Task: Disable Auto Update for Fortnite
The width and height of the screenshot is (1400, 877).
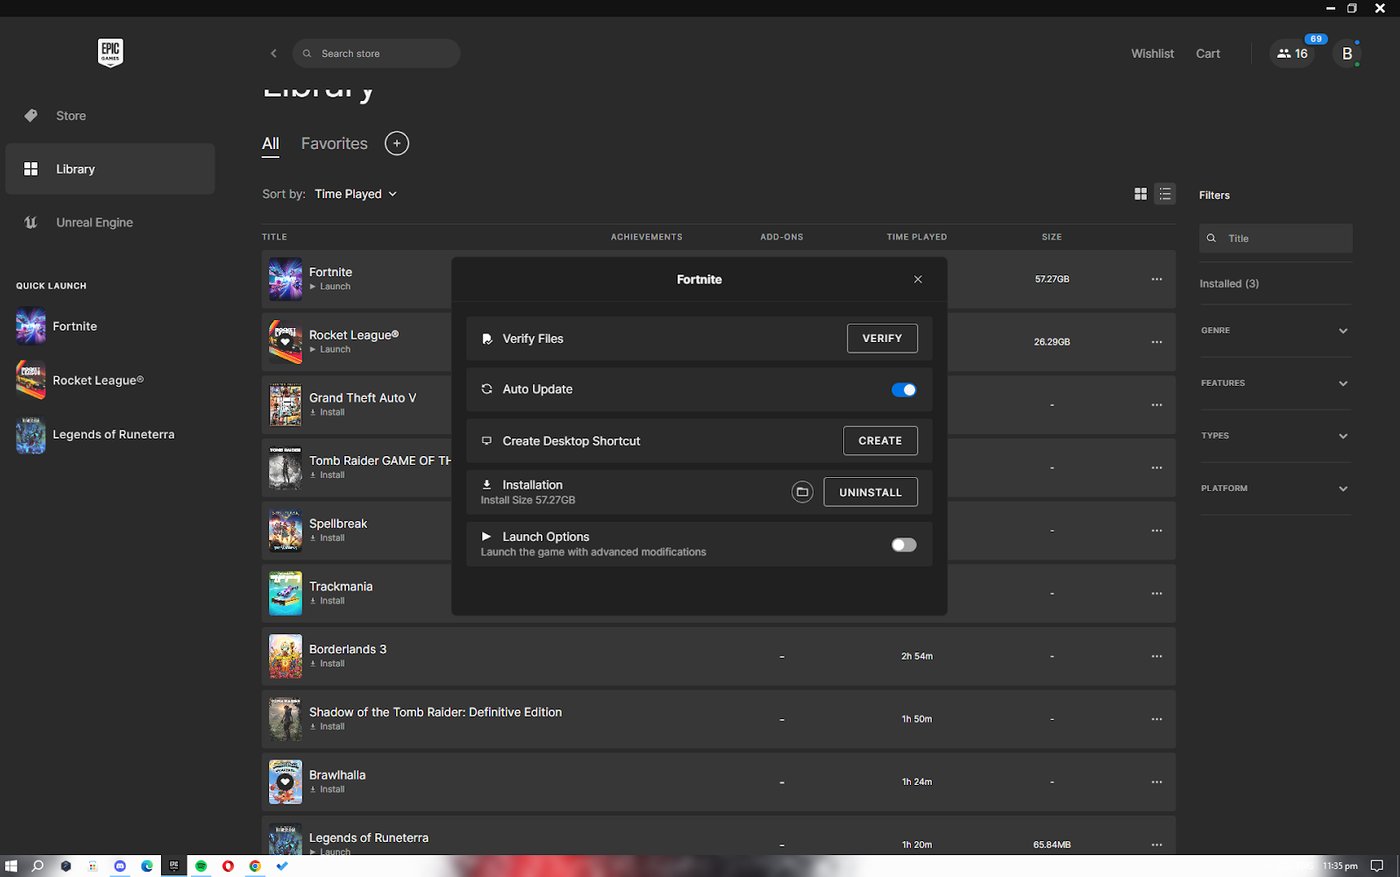Action: tap(903, 389)
